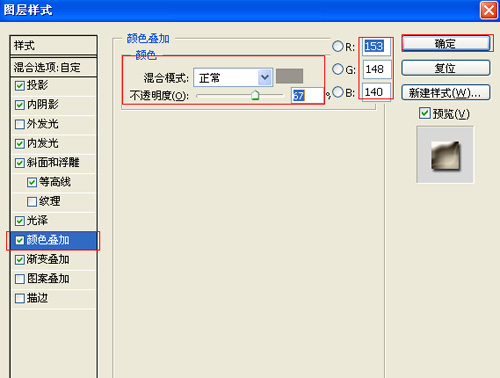Click the B value field 140

click(x=376, y=92)
